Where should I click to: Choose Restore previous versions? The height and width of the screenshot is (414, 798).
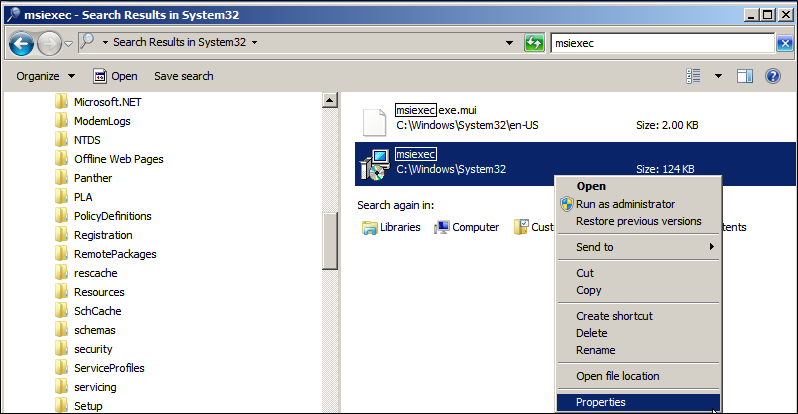[x=638, y=222]
